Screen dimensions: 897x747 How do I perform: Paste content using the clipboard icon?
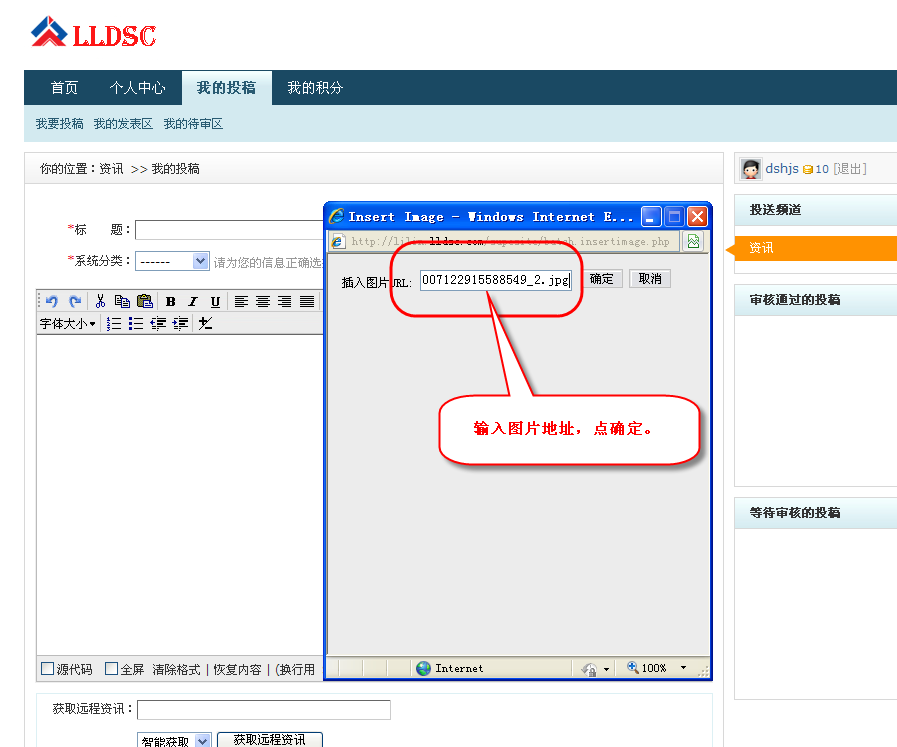[x=145, y=301]
